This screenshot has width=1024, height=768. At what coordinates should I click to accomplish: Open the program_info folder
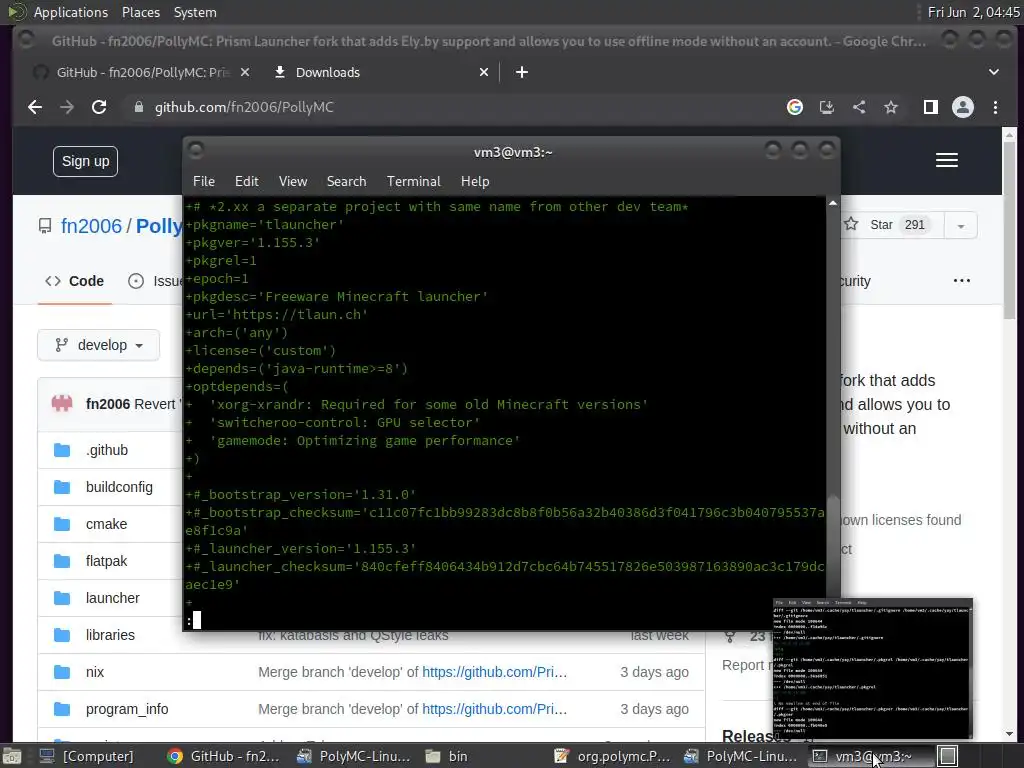127,709
